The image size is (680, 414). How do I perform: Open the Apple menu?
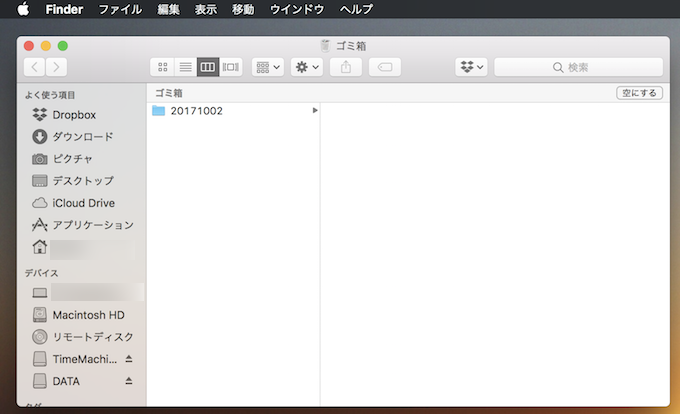[x=23, y=9]
